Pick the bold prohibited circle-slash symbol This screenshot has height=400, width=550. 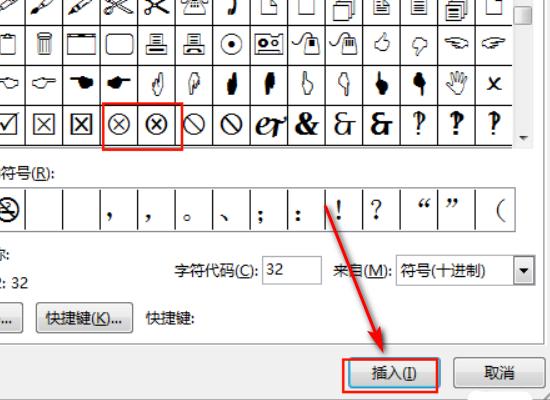232,125
